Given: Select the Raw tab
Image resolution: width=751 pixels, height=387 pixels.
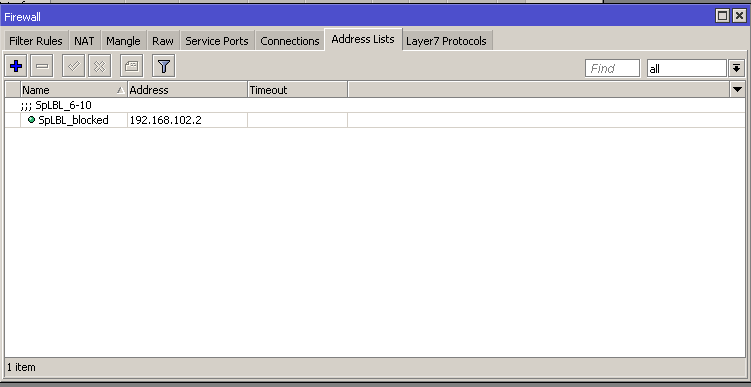Looking at the screenshot, I should point(163,41).
